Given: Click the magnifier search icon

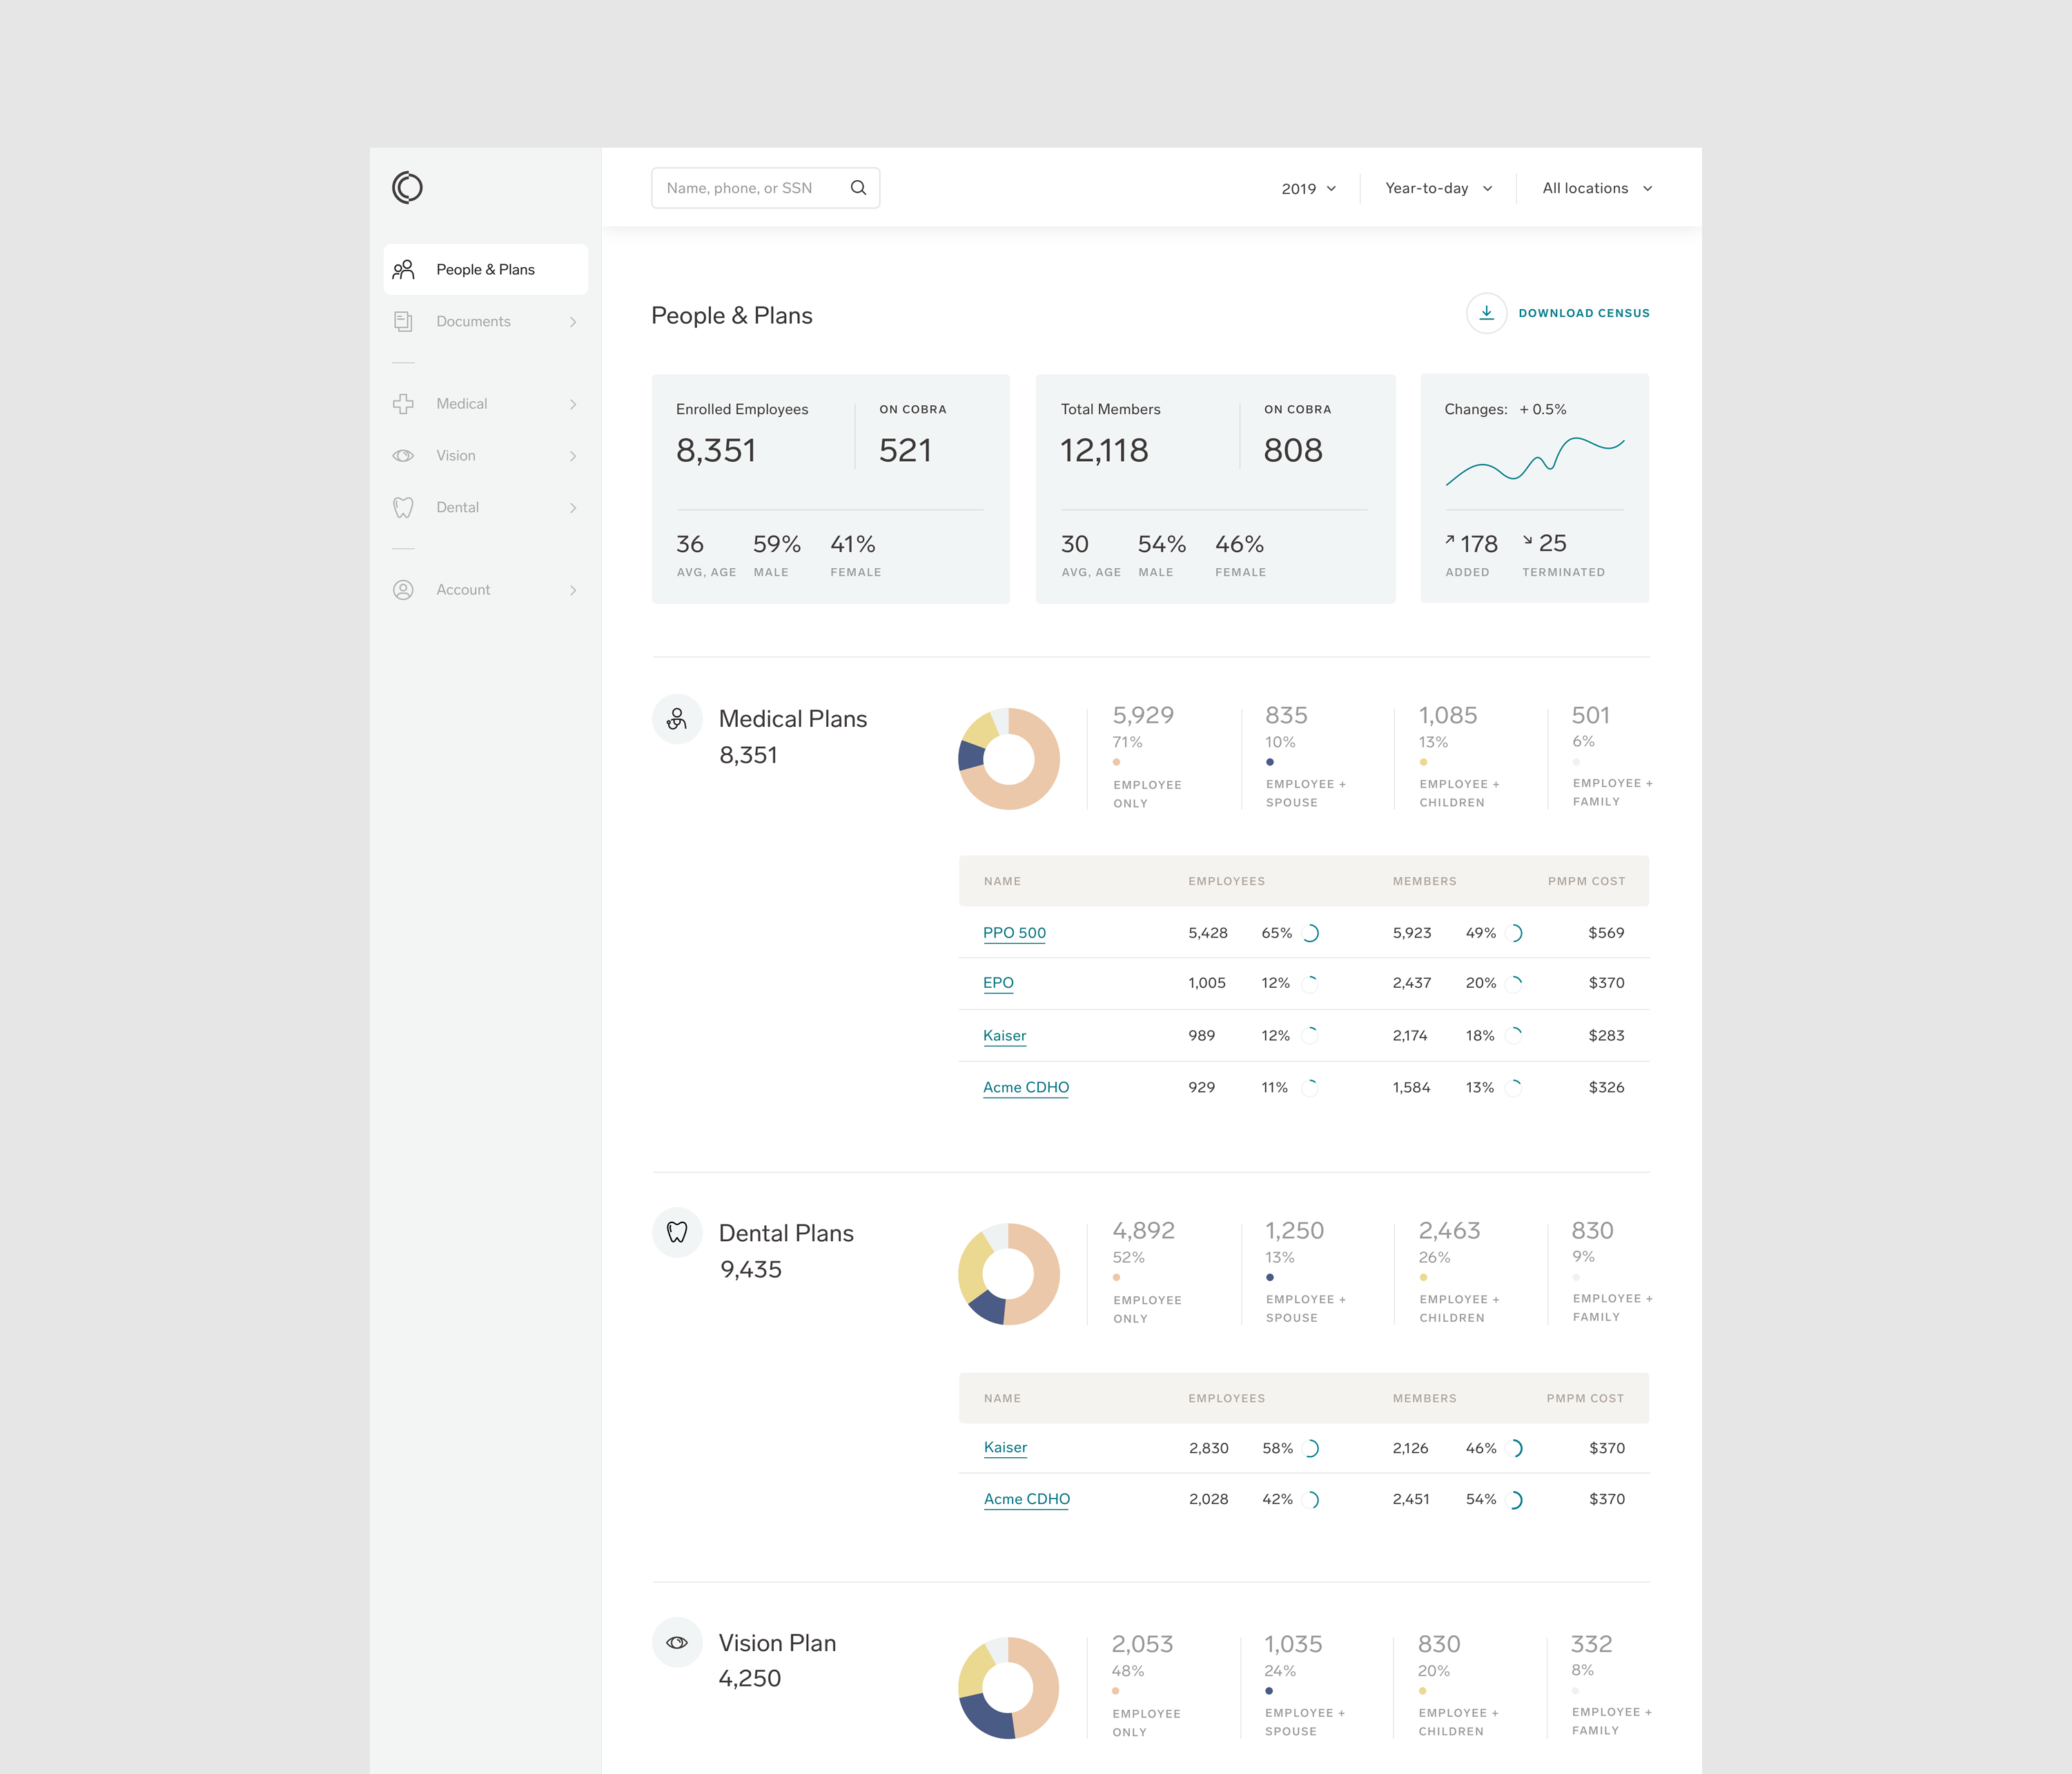Looking at the screenshot, I should point(858,188).
